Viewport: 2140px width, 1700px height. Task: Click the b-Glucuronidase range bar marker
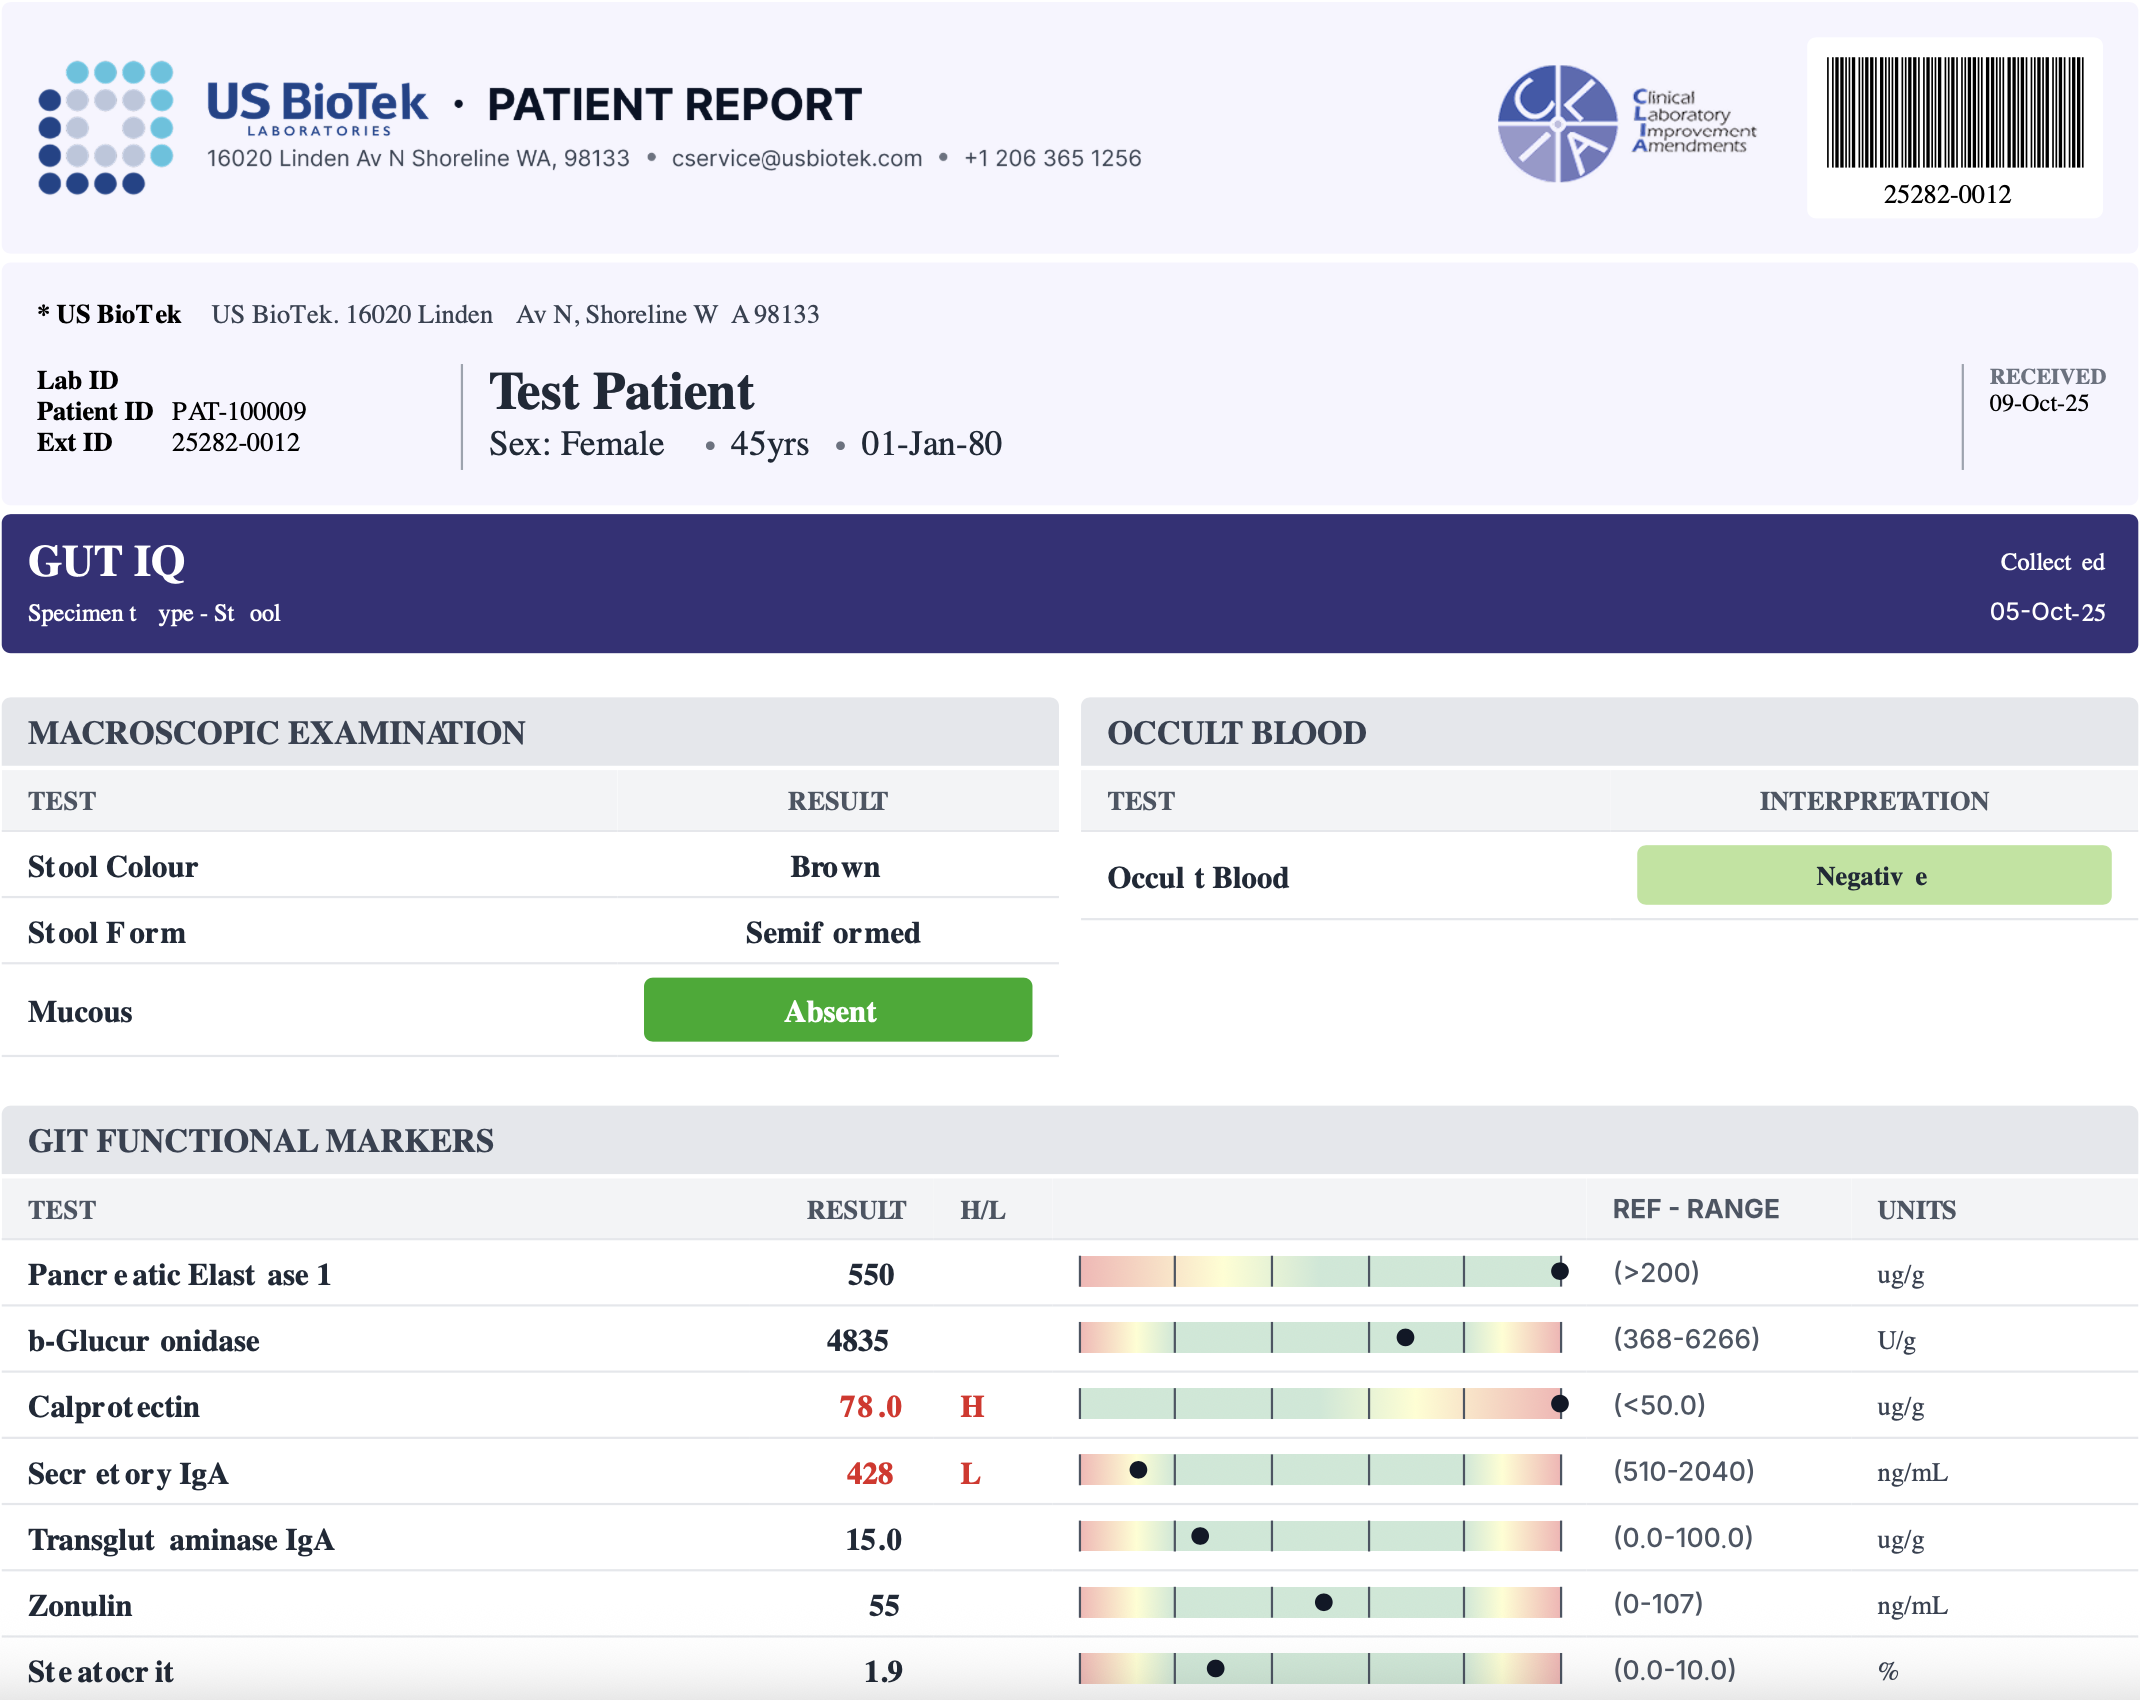(x=1405, y=1338)
